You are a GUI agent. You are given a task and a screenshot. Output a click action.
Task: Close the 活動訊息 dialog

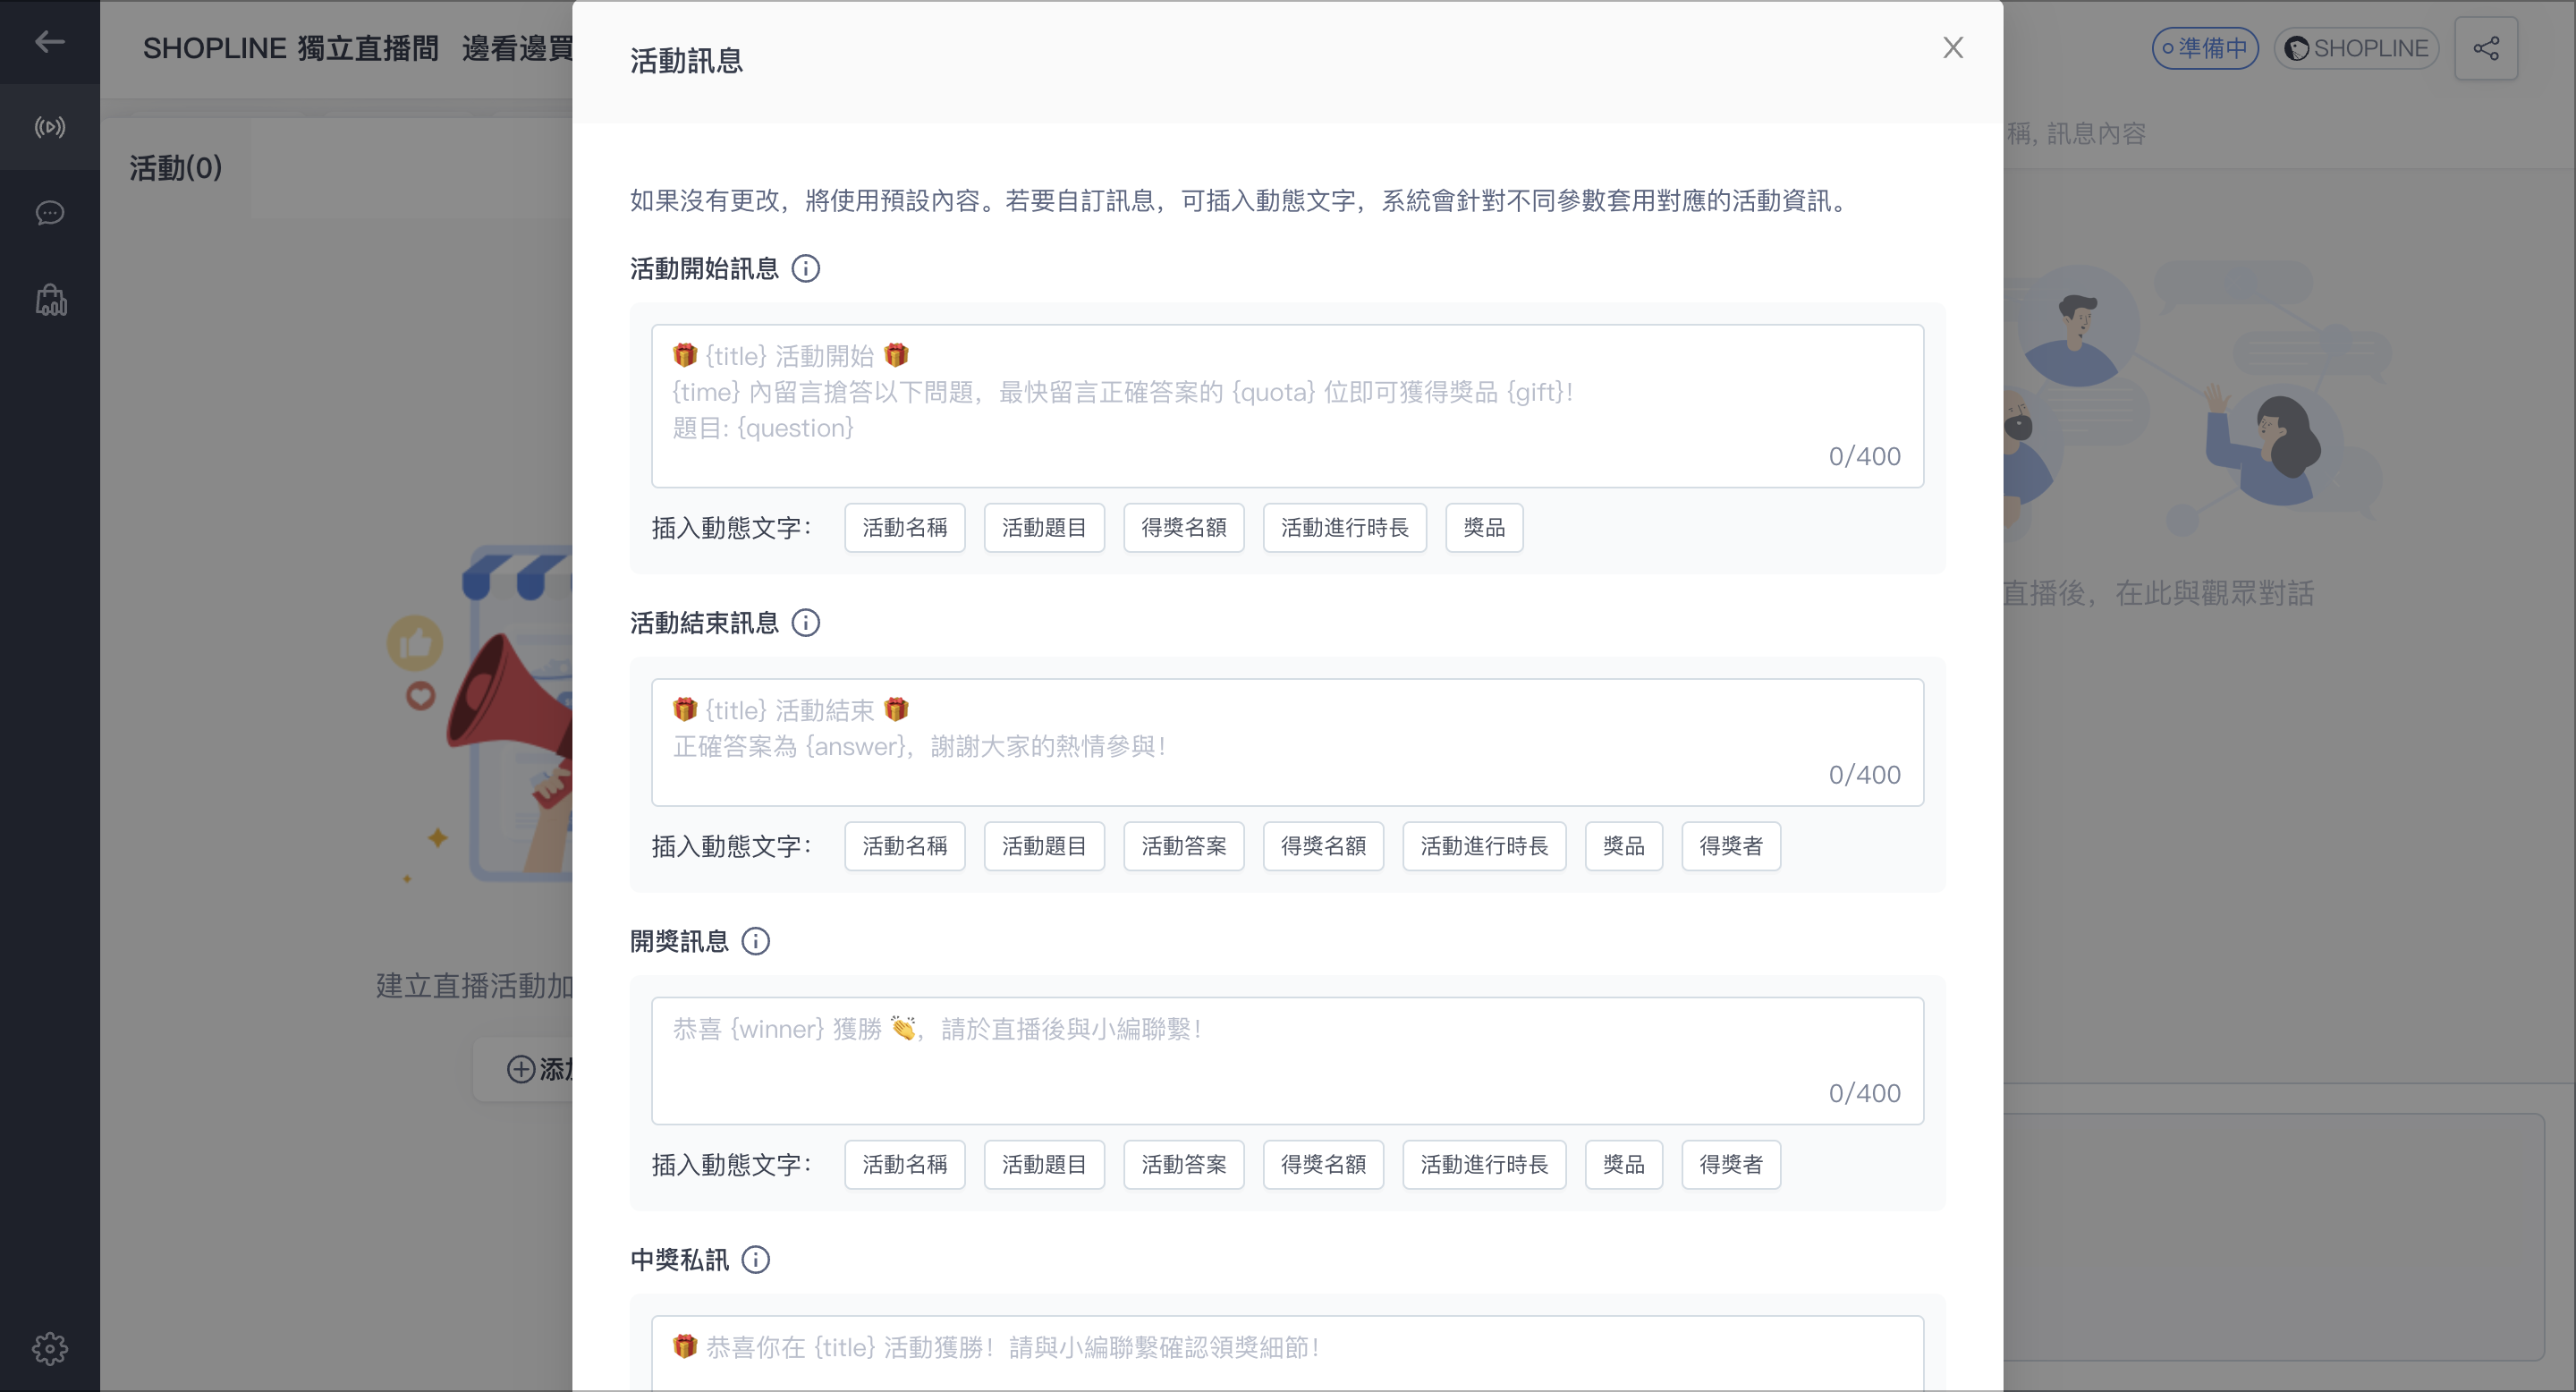tap(1952, 47)
